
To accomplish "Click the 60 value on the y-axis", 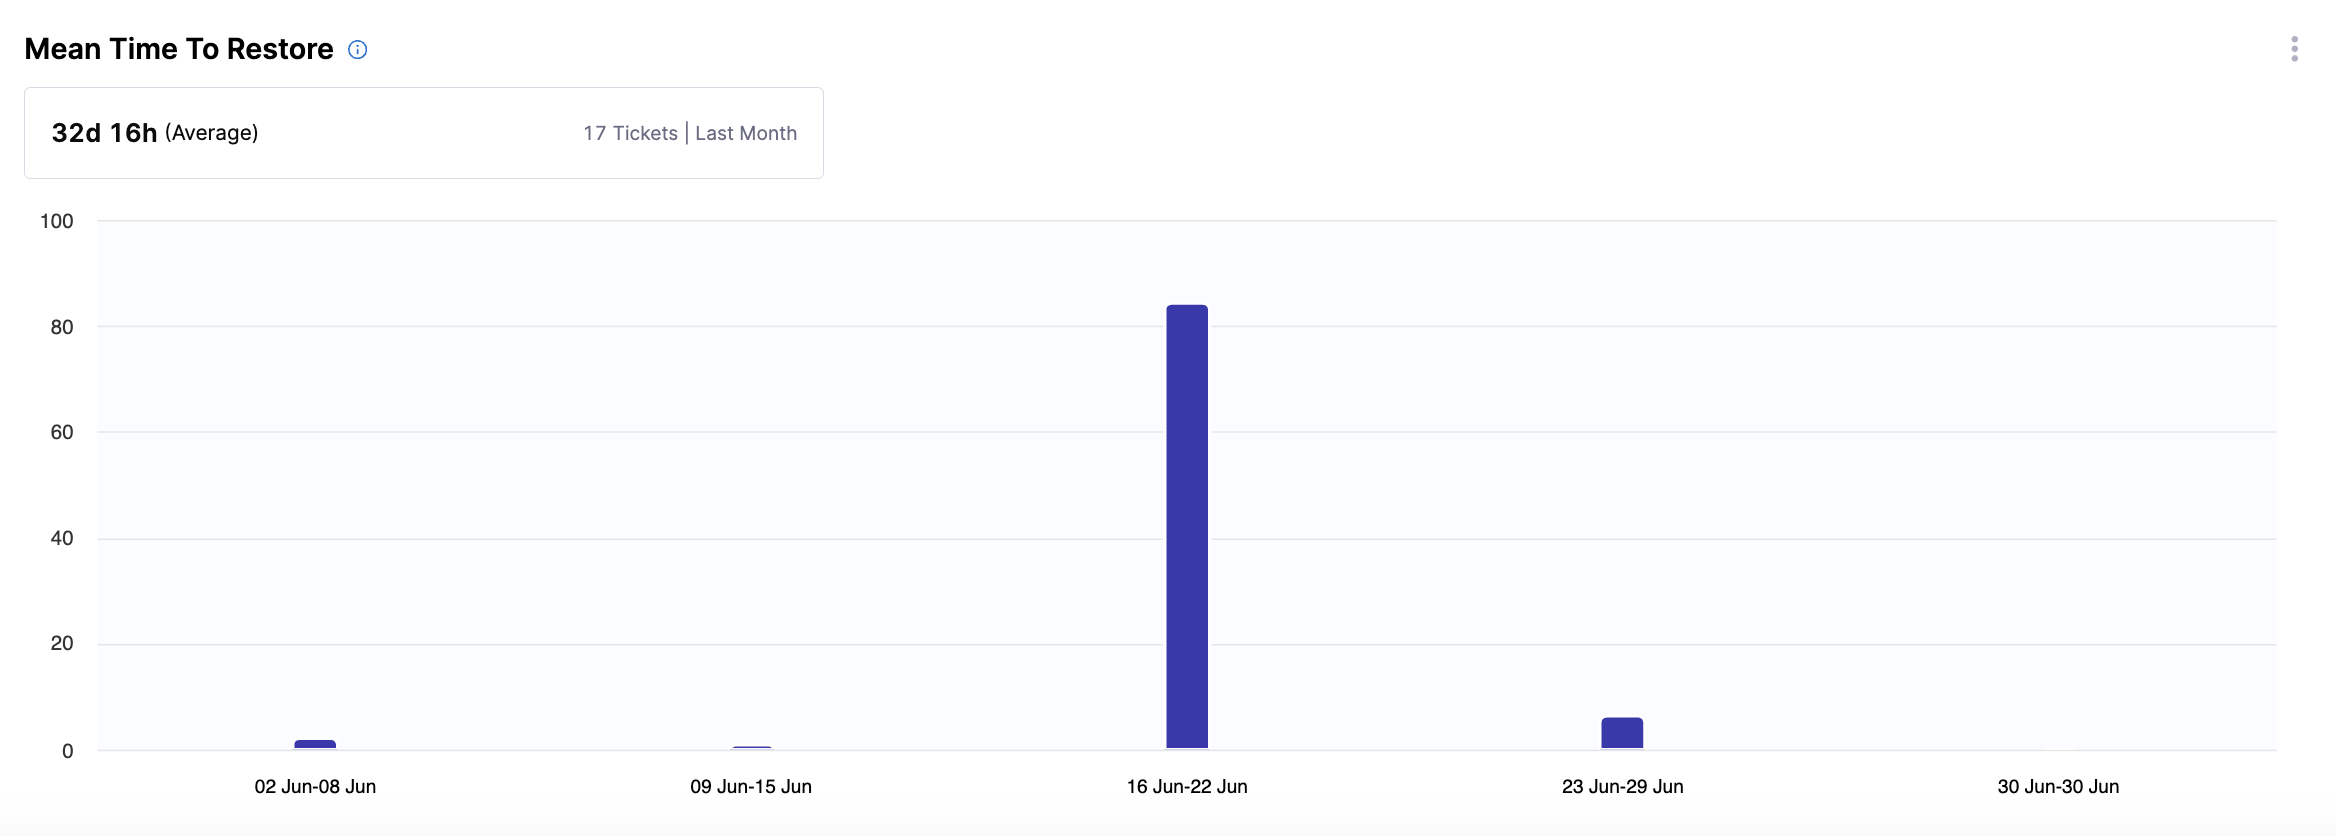I will [62, 432].
